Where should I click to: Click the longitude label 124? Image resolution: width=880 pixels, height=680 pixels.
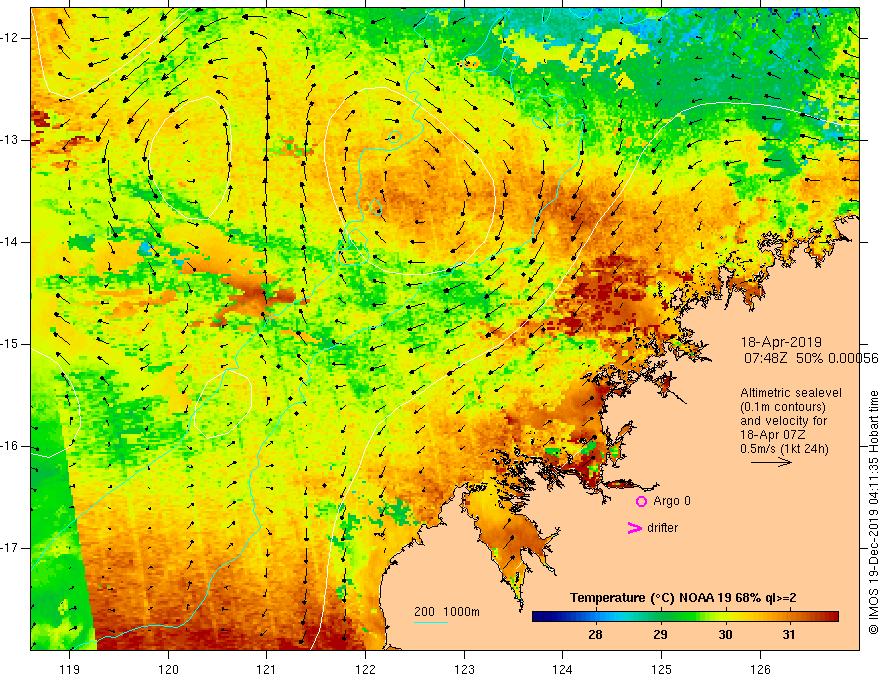(x=562, y=669)
